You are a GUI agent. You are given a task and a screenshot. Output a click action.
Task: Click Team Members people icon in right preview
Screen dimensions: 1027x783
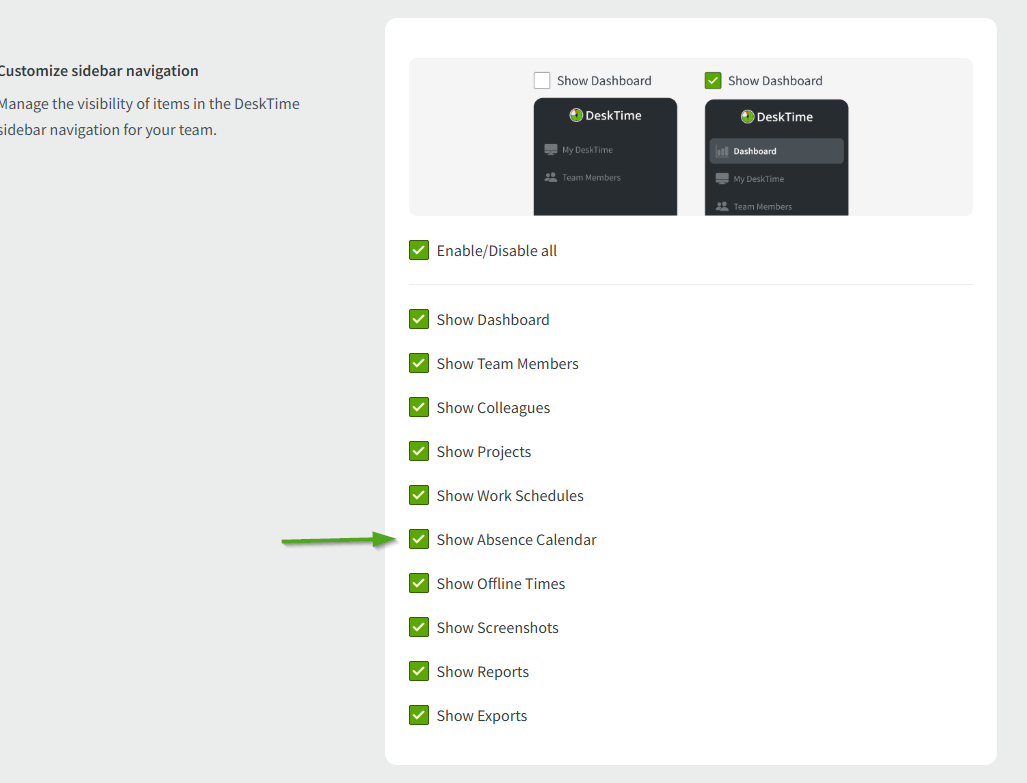point(722,207)
